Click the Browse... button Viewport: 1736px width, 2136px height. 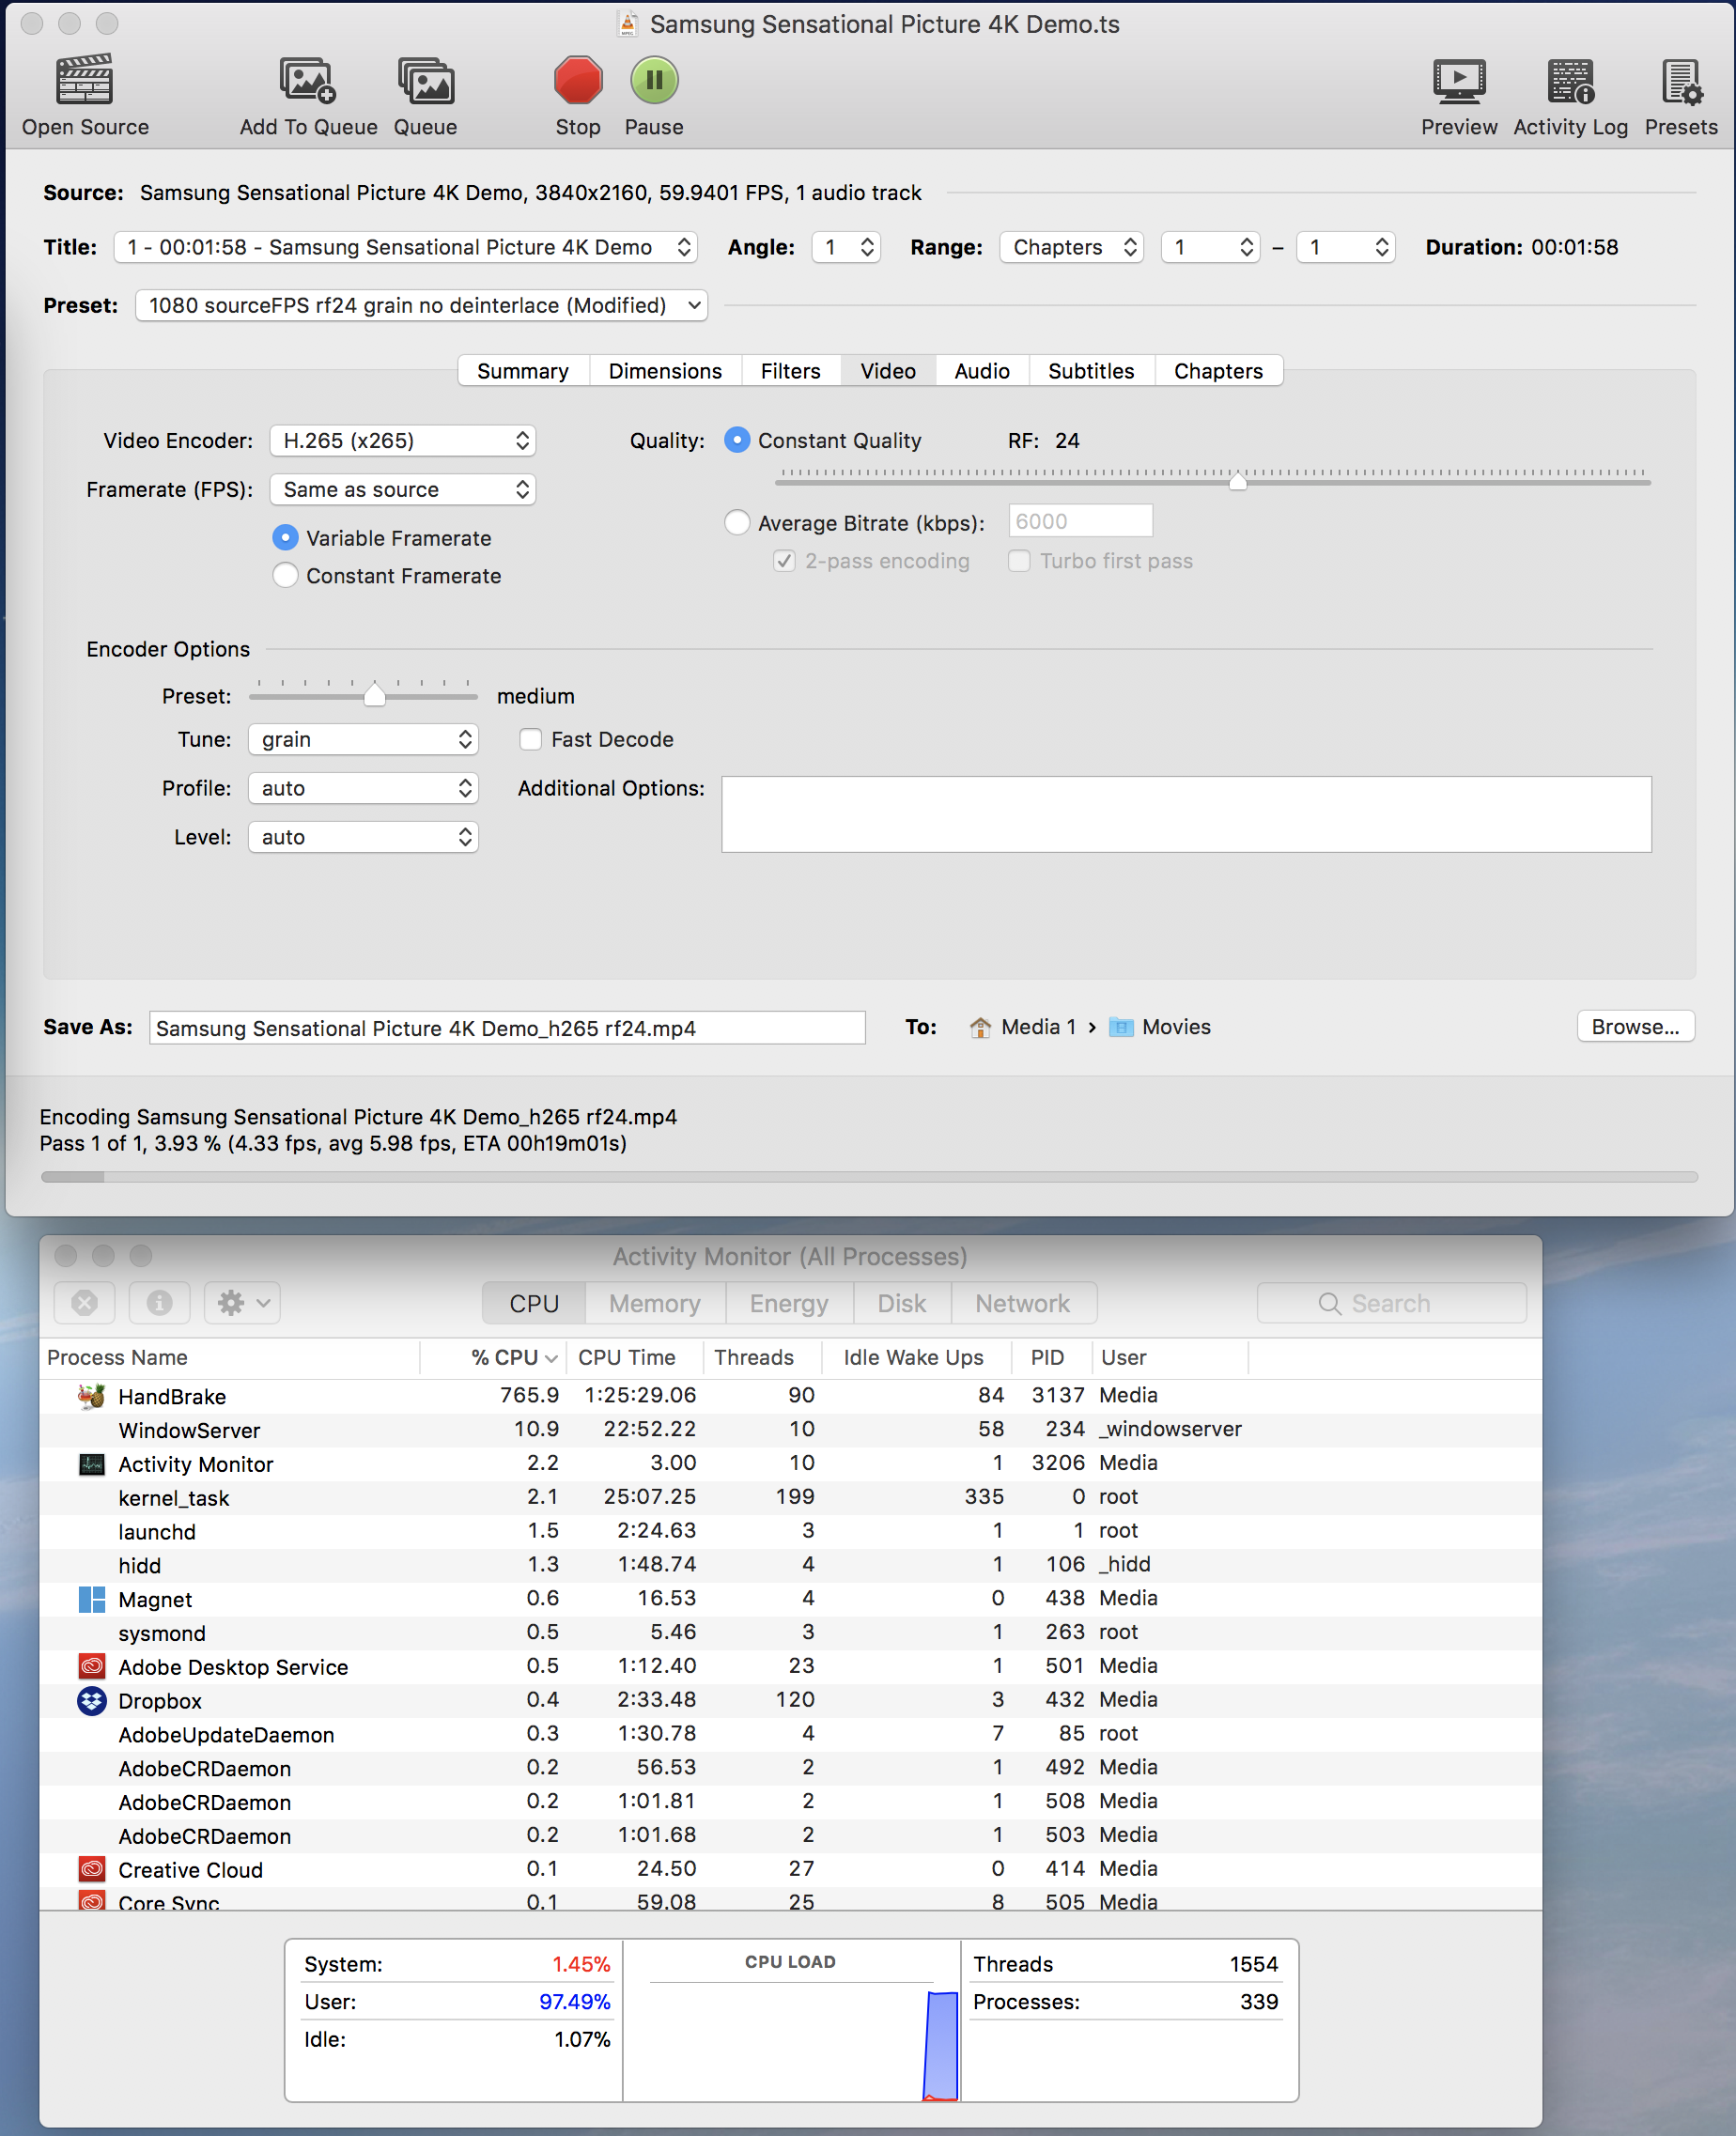[x=1635, y=1027]
